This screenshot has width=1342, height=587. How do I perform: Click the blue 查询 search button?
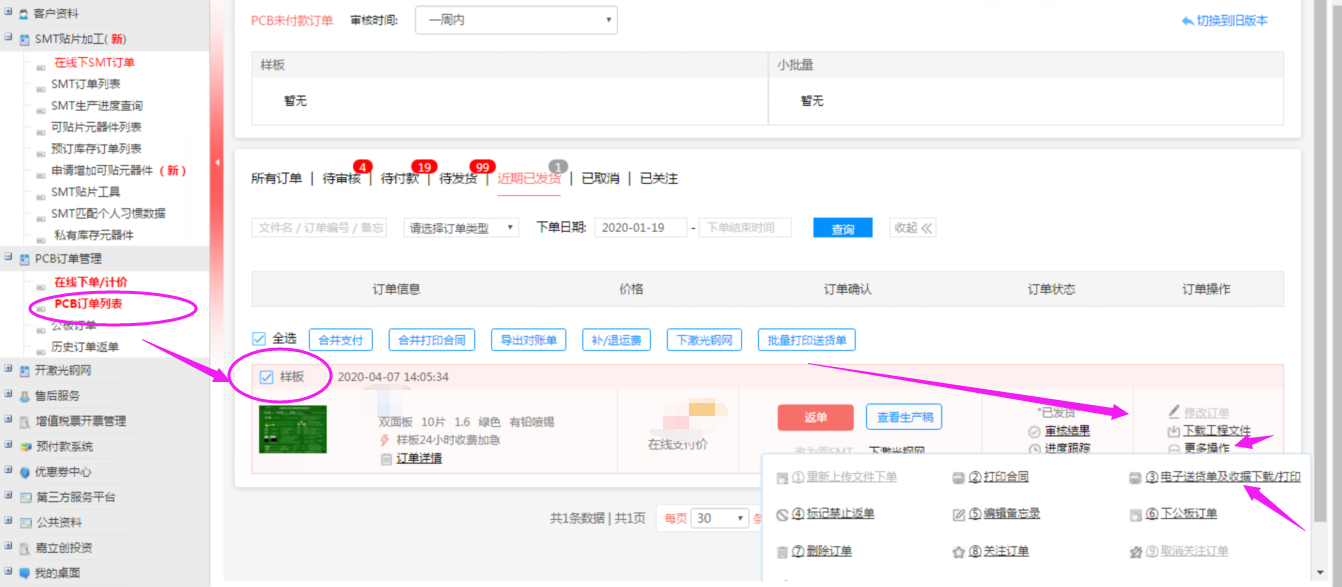click(842, 229)
